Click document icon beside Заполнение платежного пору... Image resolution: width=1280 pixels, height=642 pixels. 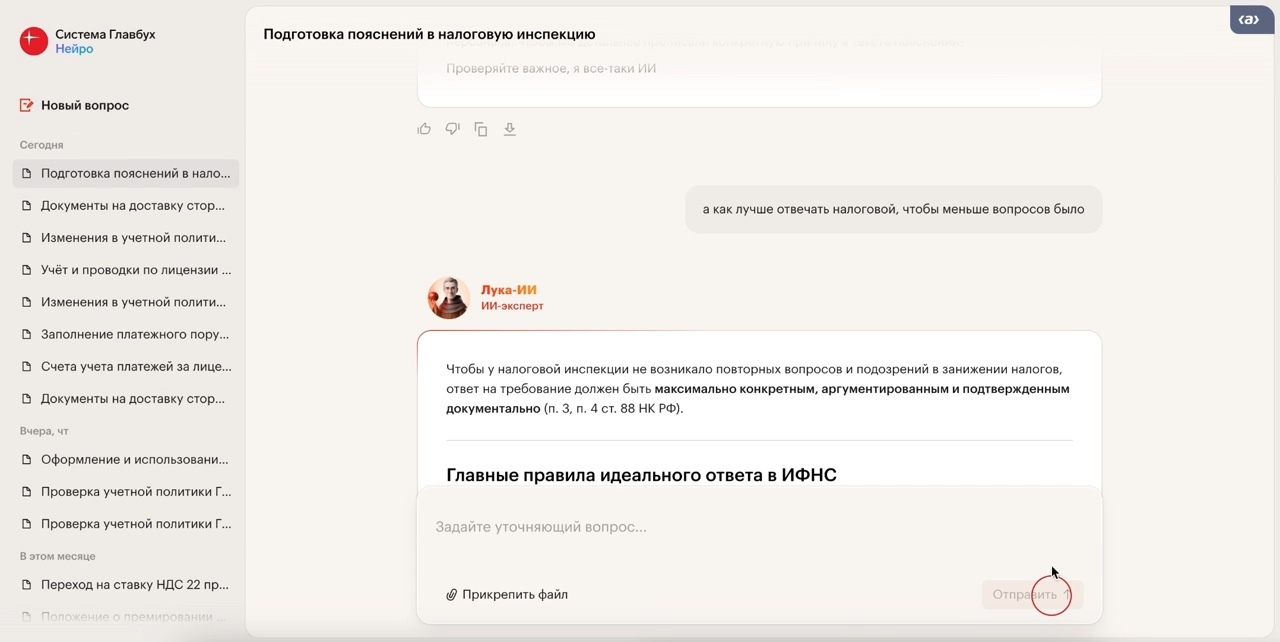click(x=27, y=334)
